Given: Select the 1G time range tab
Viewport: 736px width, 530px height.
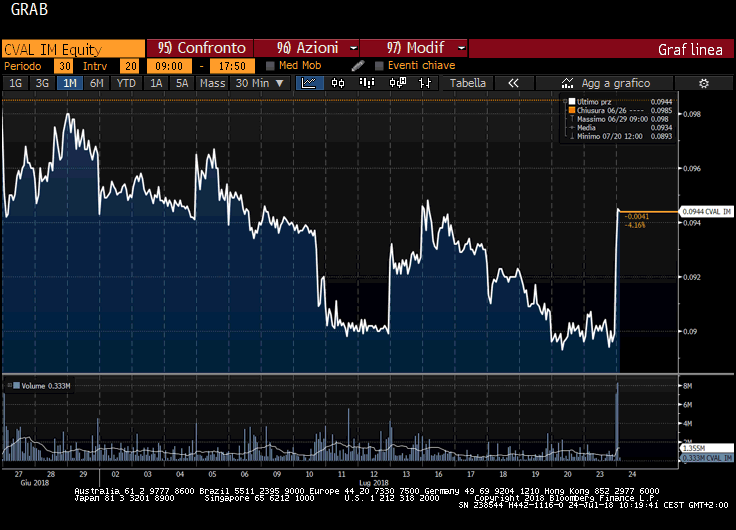Looking at the screenshot, I should [x=15, y=83].
